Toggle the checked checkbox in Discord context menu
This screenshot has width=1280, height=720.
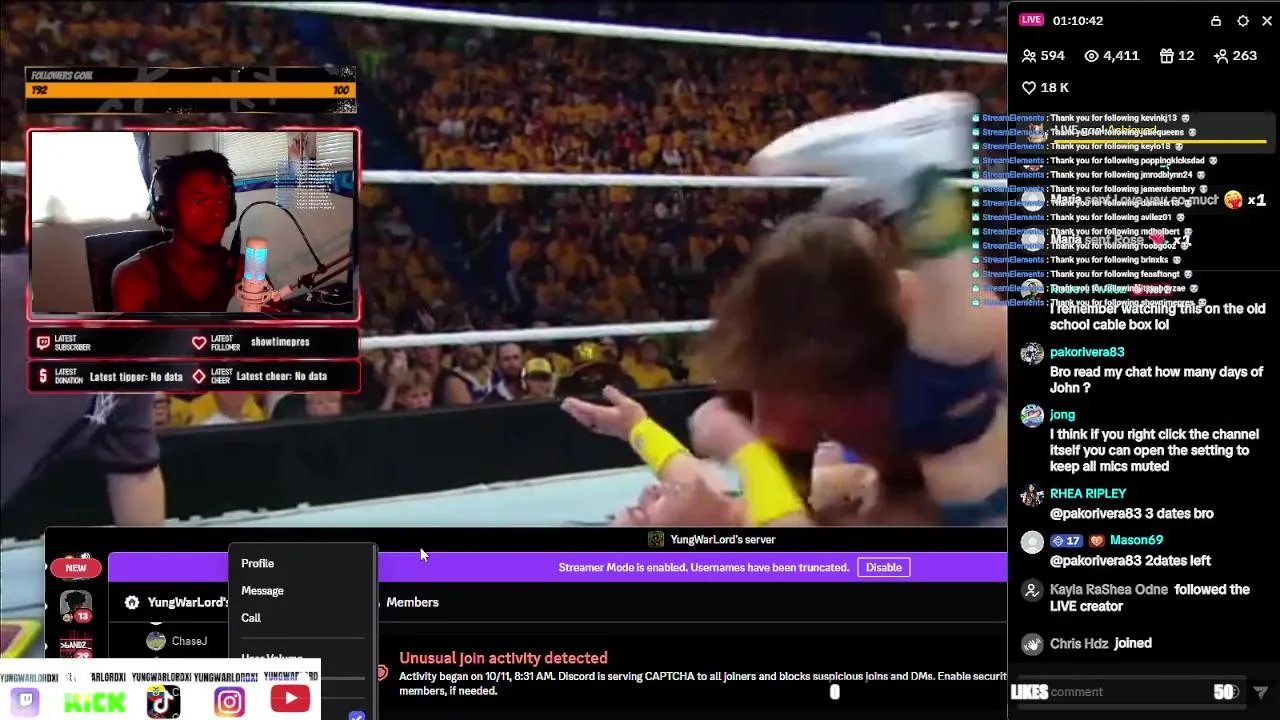click(x=357, y=716)
